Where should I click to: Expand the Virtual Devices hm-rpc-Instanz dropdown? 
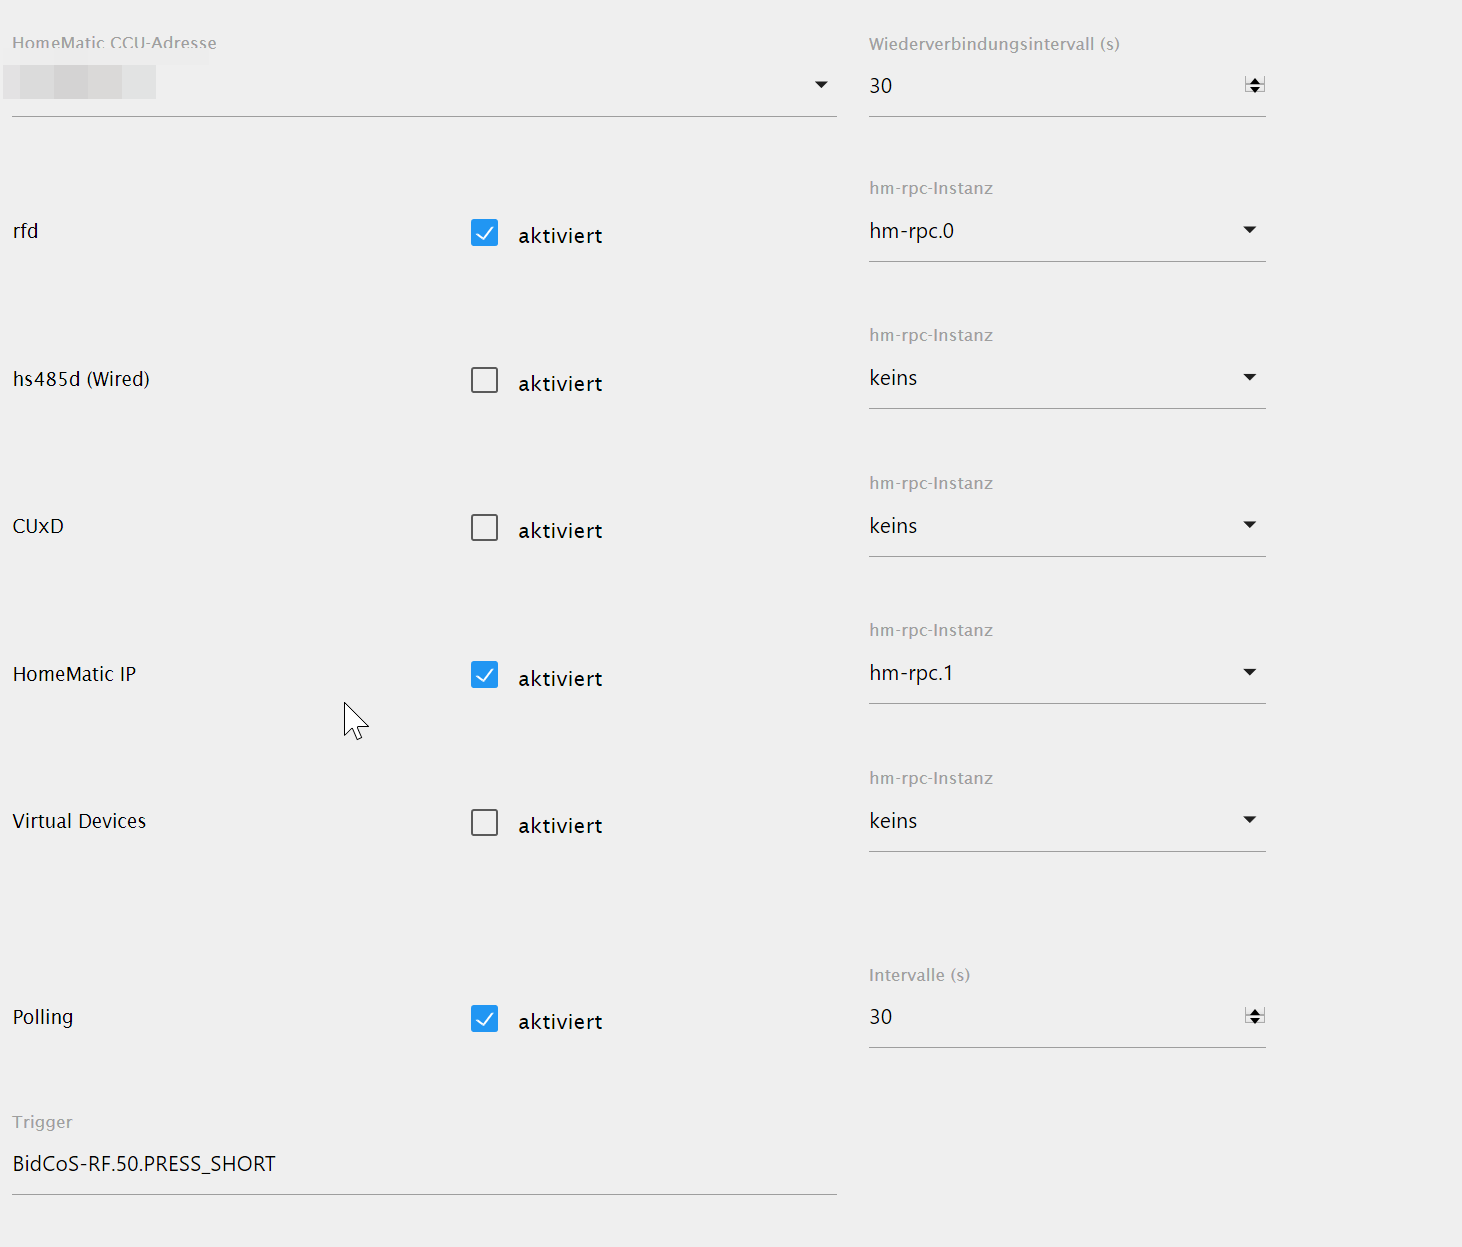pos(1066,821)
